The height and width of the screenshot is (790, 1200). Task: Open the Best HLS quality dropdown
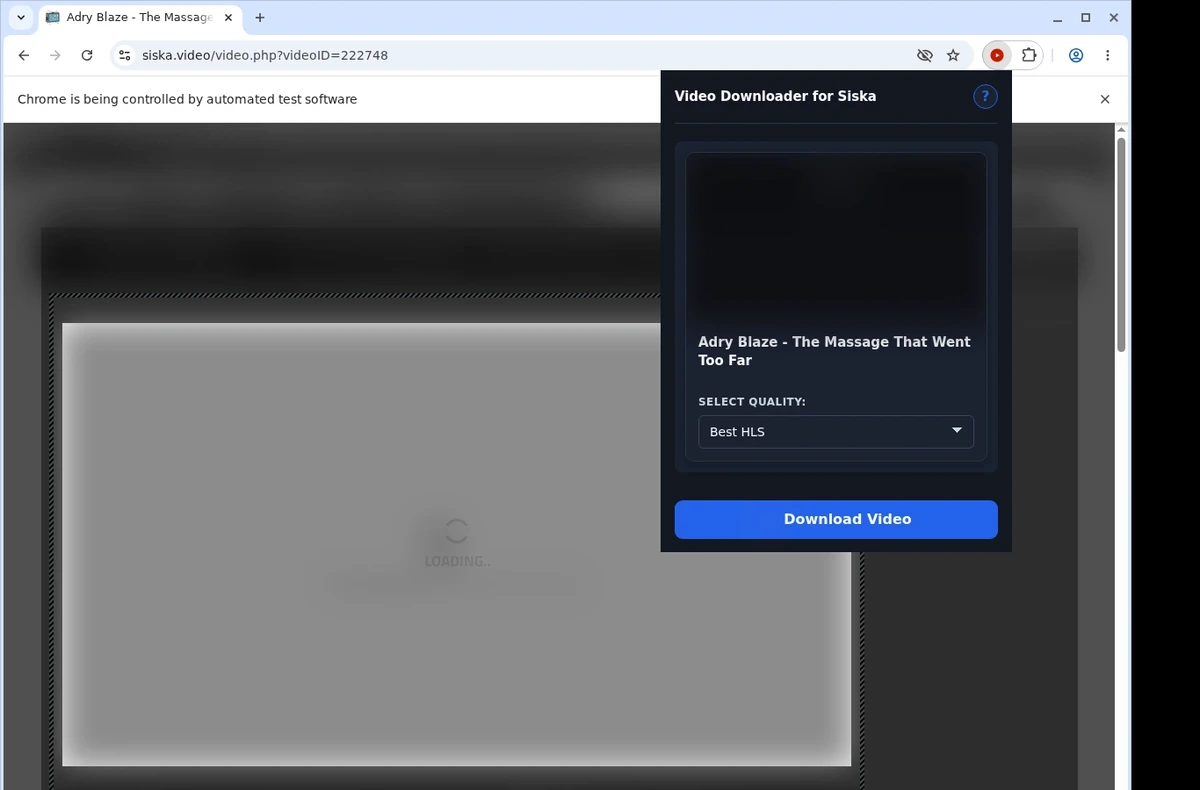click(x=836, y=432)
